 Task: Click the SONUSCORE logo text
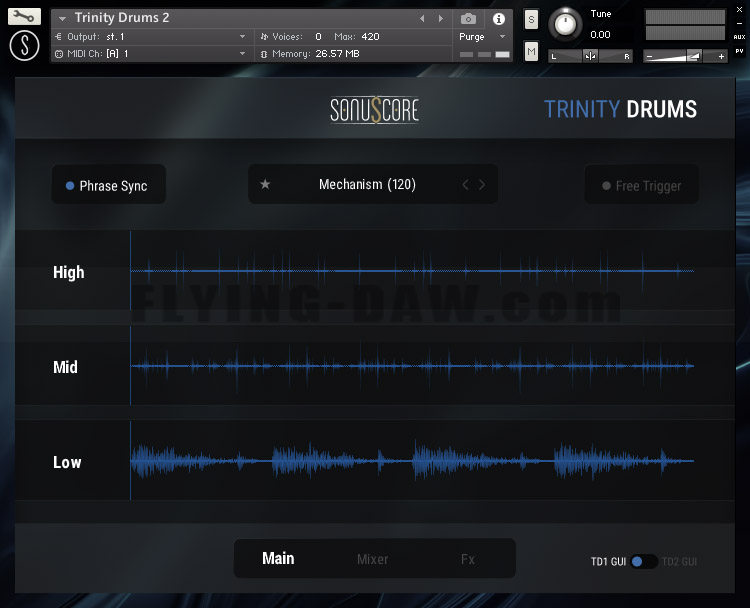pos(375,110)
